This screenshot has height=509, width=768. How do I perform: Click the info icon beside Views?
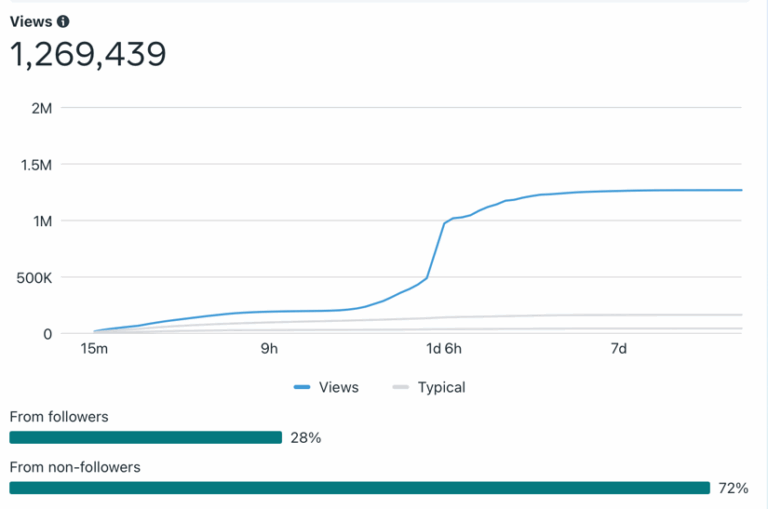(63, 22)
